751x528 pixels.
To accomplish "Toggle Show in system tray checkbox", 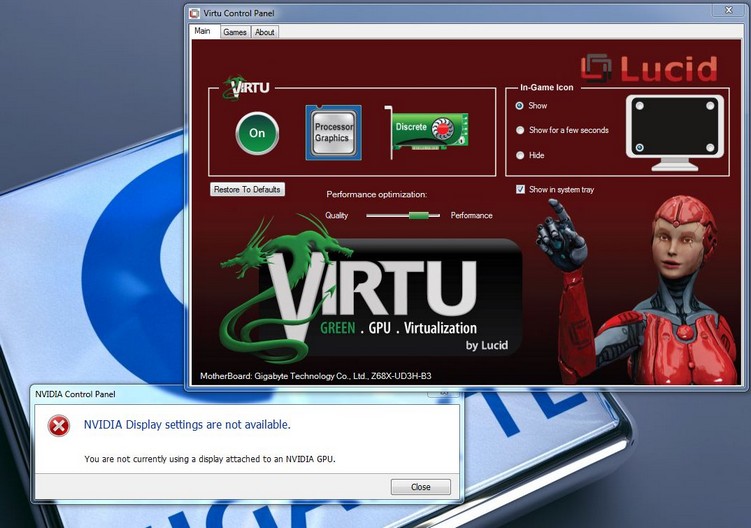I will click(521, 189).
